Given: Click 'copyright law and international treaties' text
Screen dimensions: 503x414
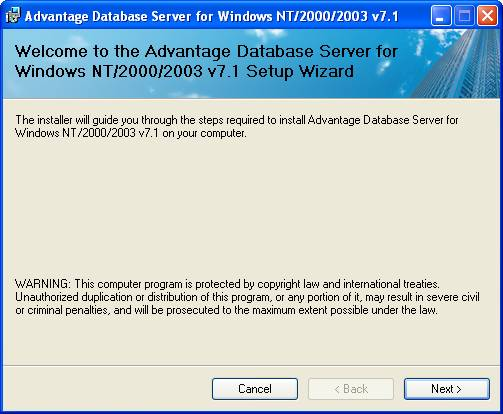Looking at the screenshot, I should click(348, 284).
